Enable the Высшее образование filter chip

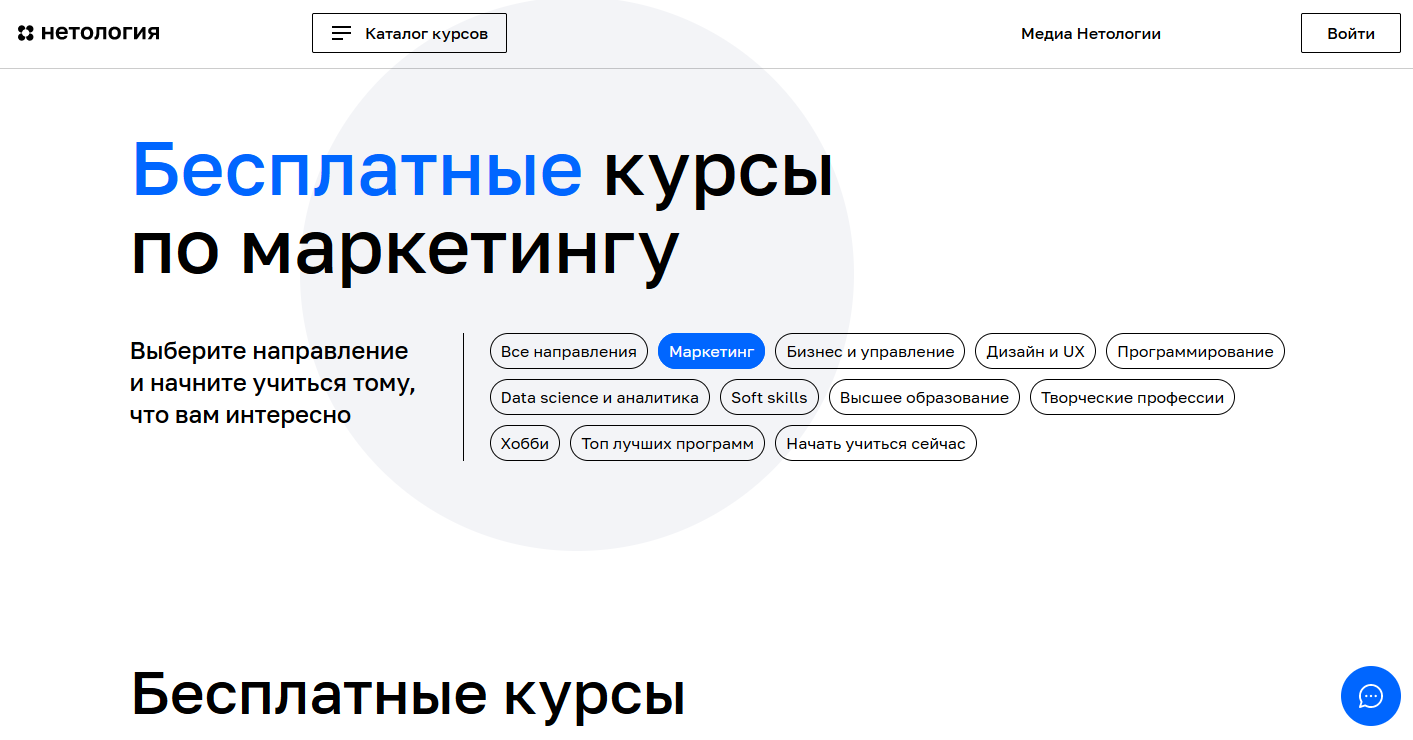[924, 397]
